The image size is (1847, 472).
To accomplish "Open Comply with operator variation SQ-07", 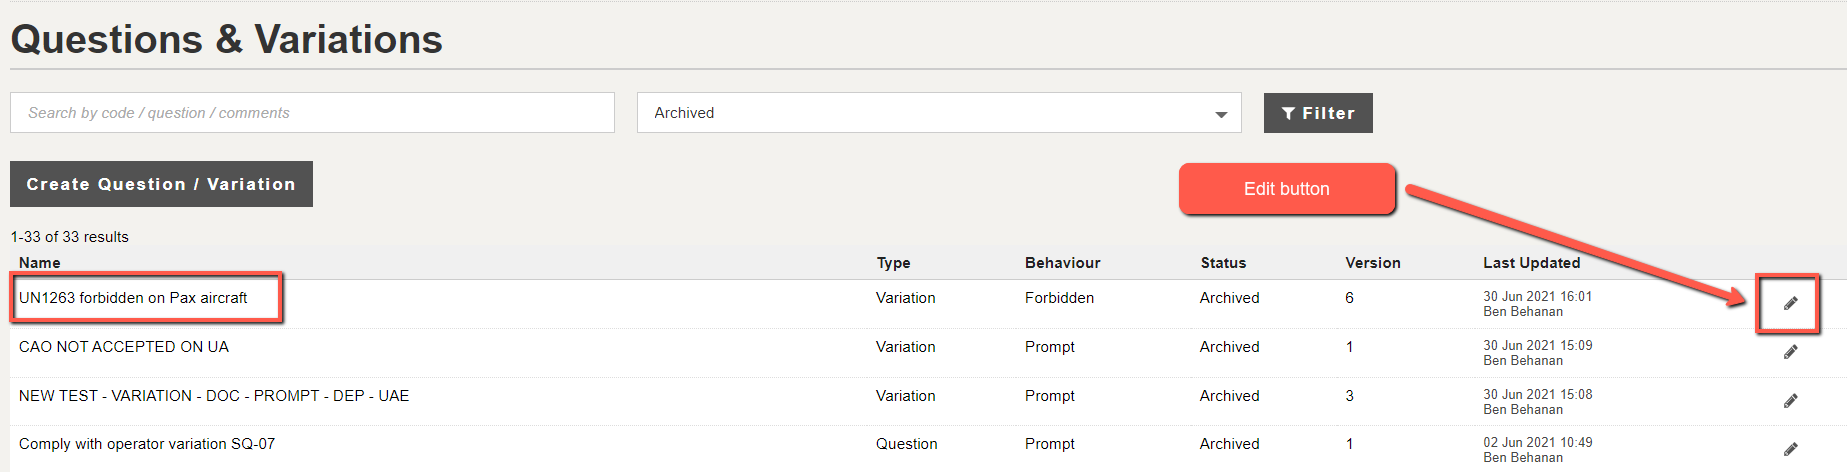I will [147, 444].
